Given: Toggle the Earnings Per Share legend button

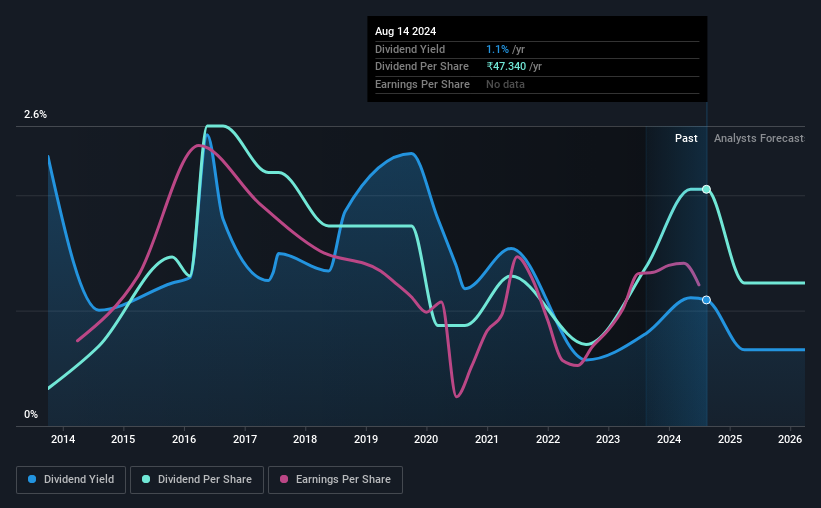Looking at the screenshot, I should tap(335, 480).
